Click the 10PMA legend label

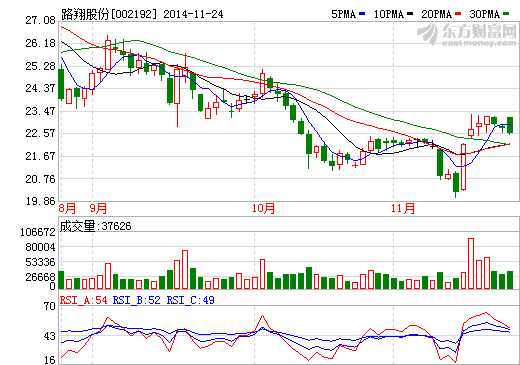click(x=389, y=14)
